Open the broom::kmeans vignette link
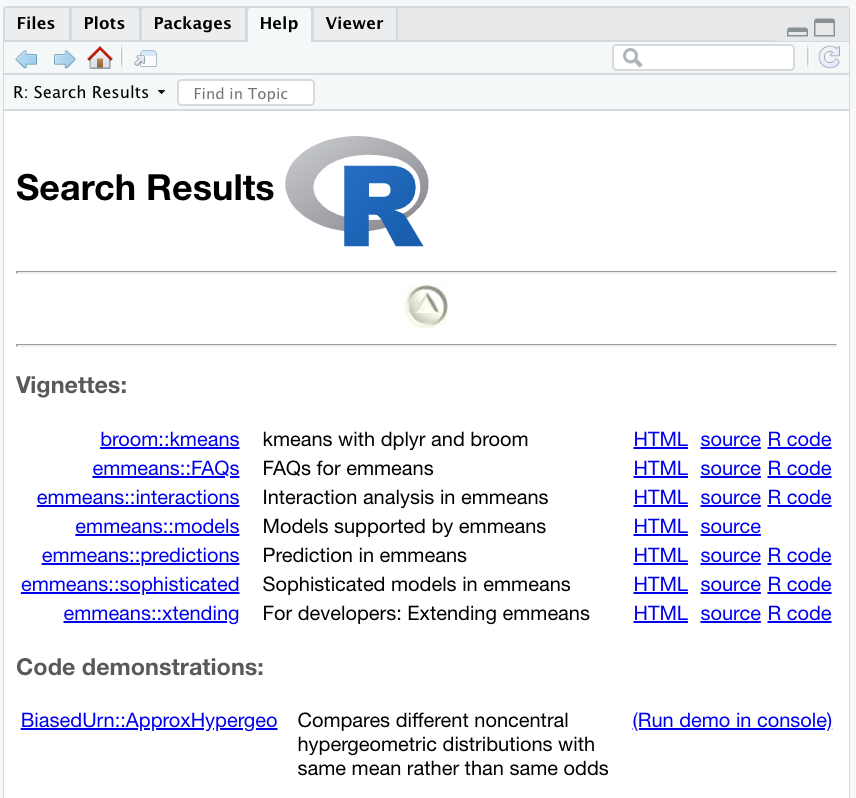 tap(170, 440)
